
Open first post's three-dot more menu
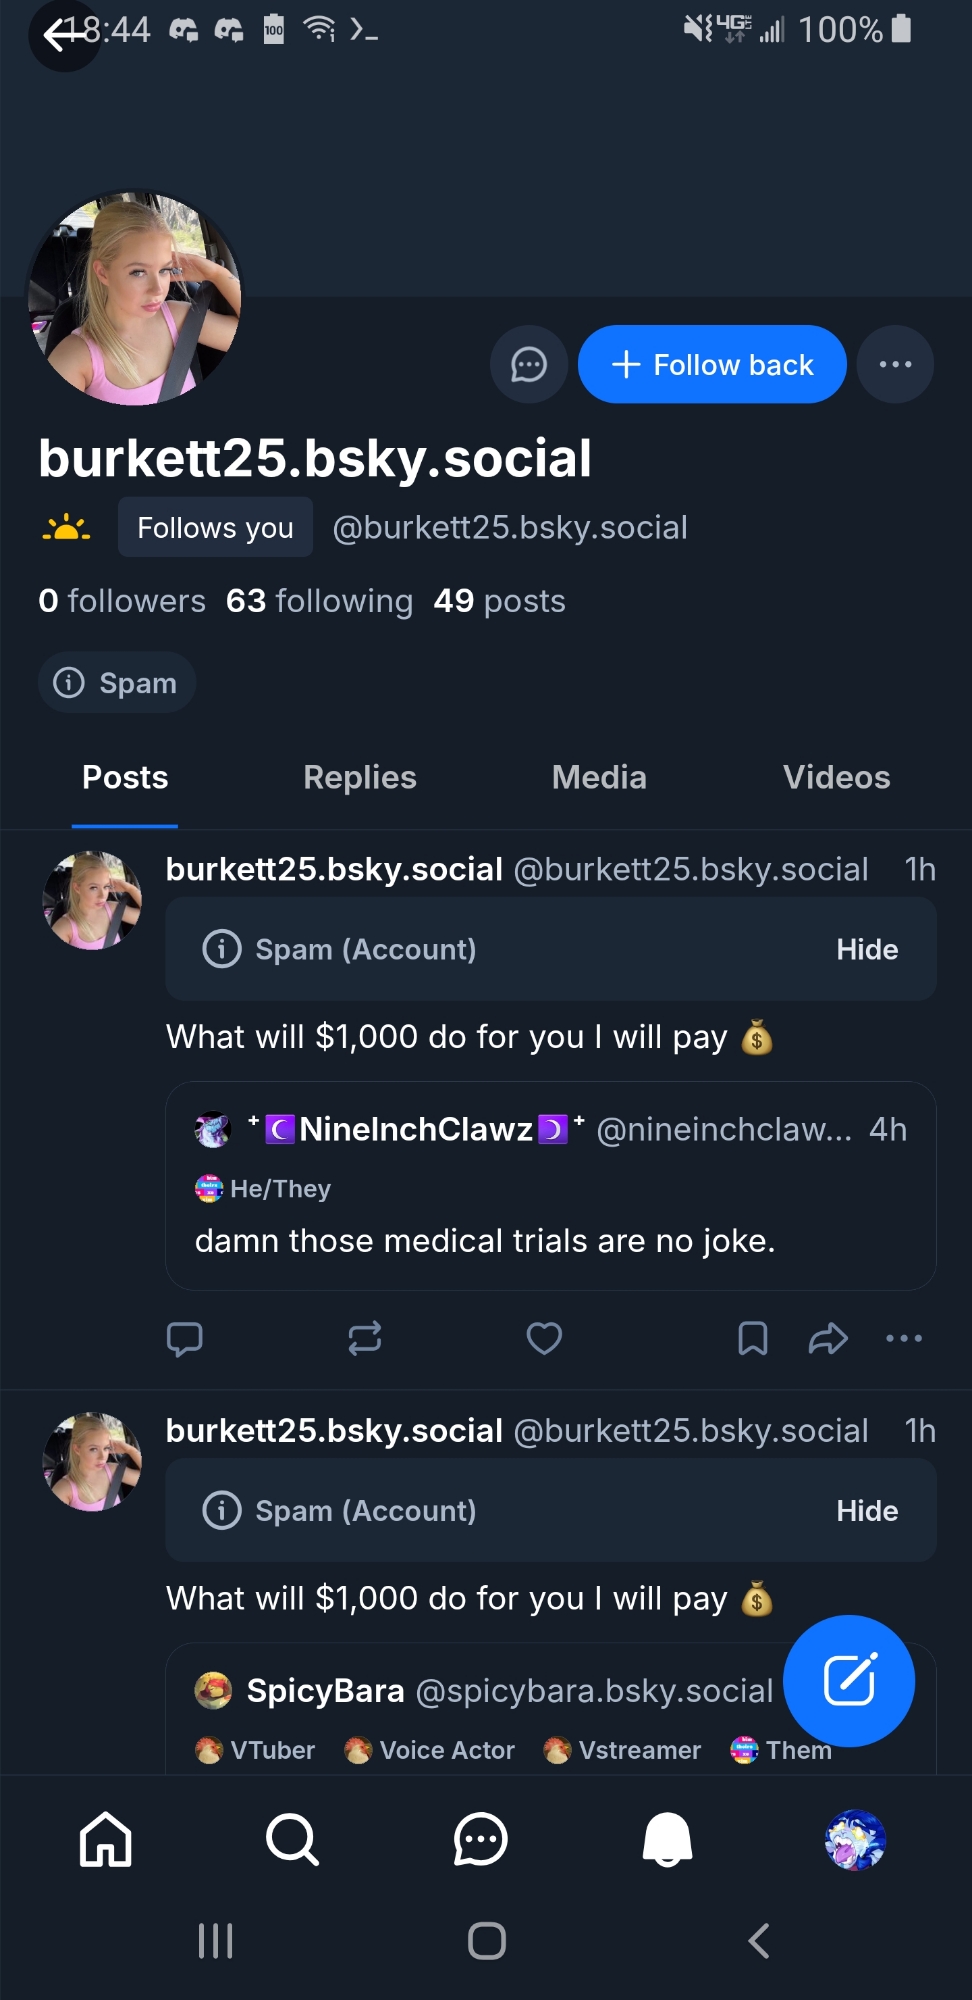pos(904,1338)
